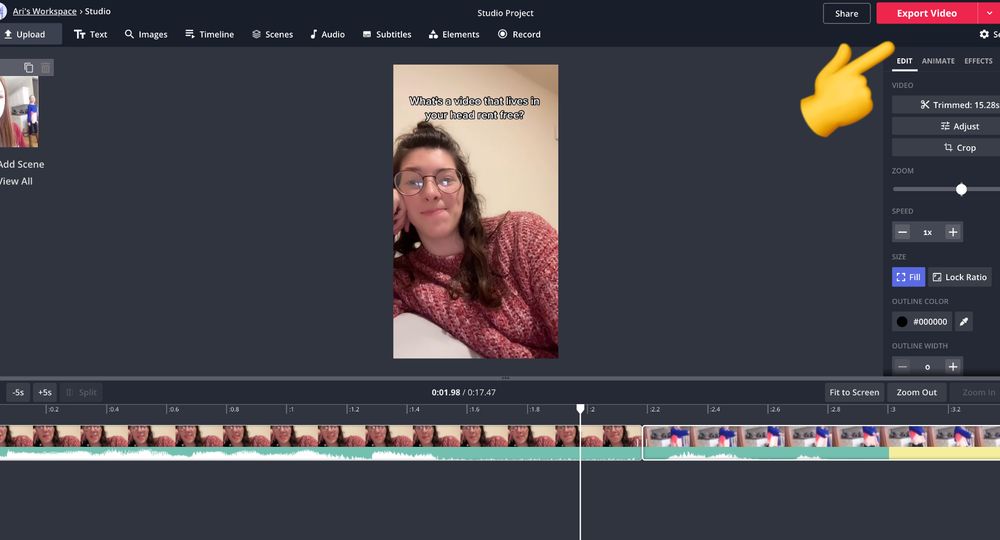The height and width of the screenshot is (540, 1000).
Task: Click the delete scene trash icon
Action: (x=45, y=68)
